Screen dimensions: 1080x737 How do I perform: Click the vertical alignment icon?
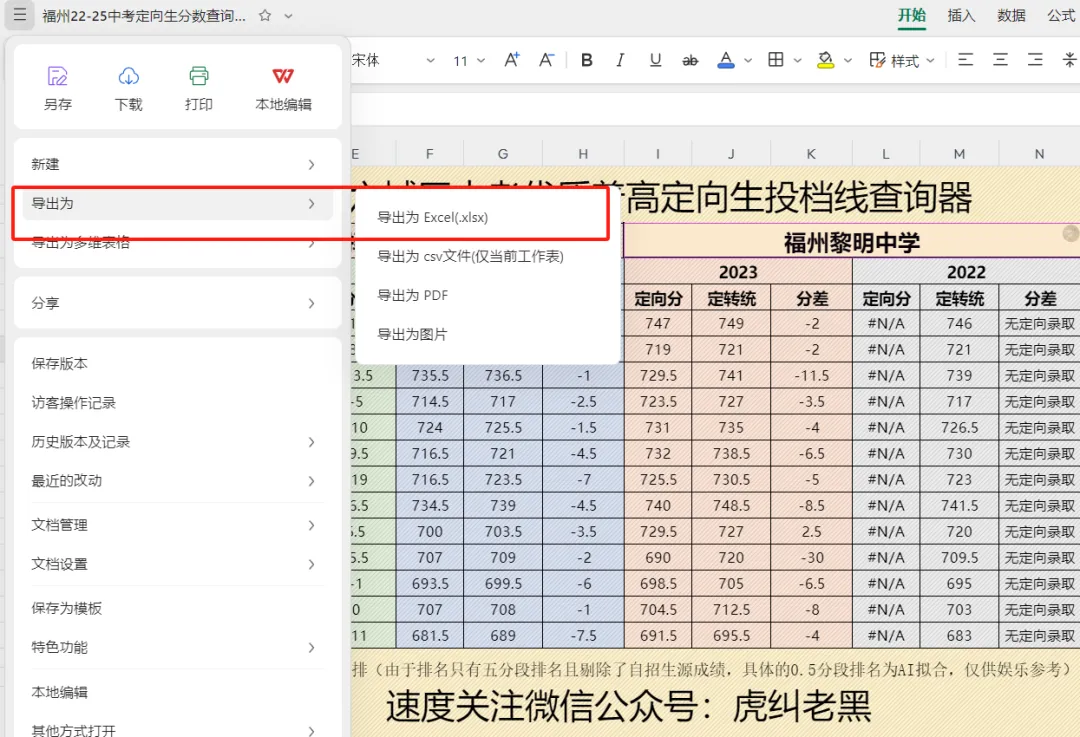(x=1069, y=61)
